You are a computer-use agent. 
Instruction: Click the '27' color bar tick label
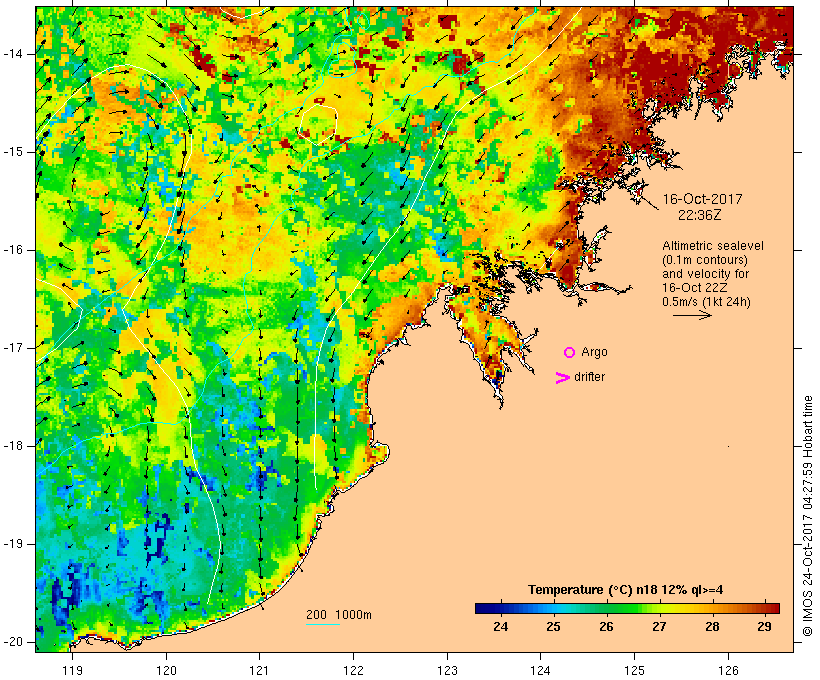coord(659,626)
